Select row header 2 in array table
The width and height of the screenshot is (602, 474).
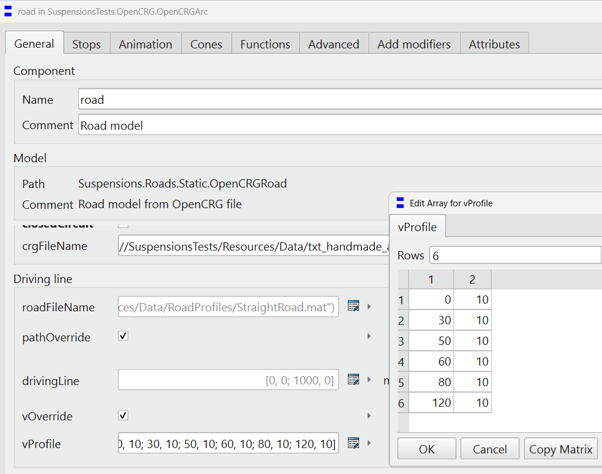click(403, 320)
